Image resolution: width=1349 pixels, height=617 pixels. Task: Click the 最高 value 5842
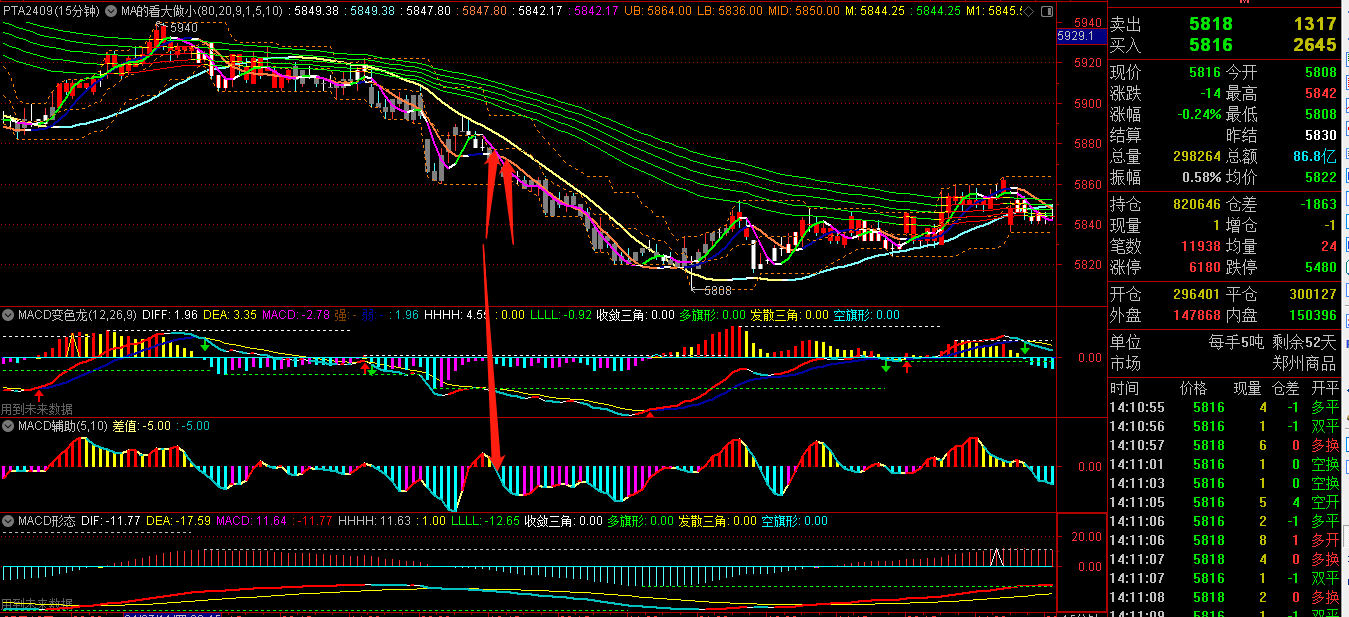(1320, 94)
